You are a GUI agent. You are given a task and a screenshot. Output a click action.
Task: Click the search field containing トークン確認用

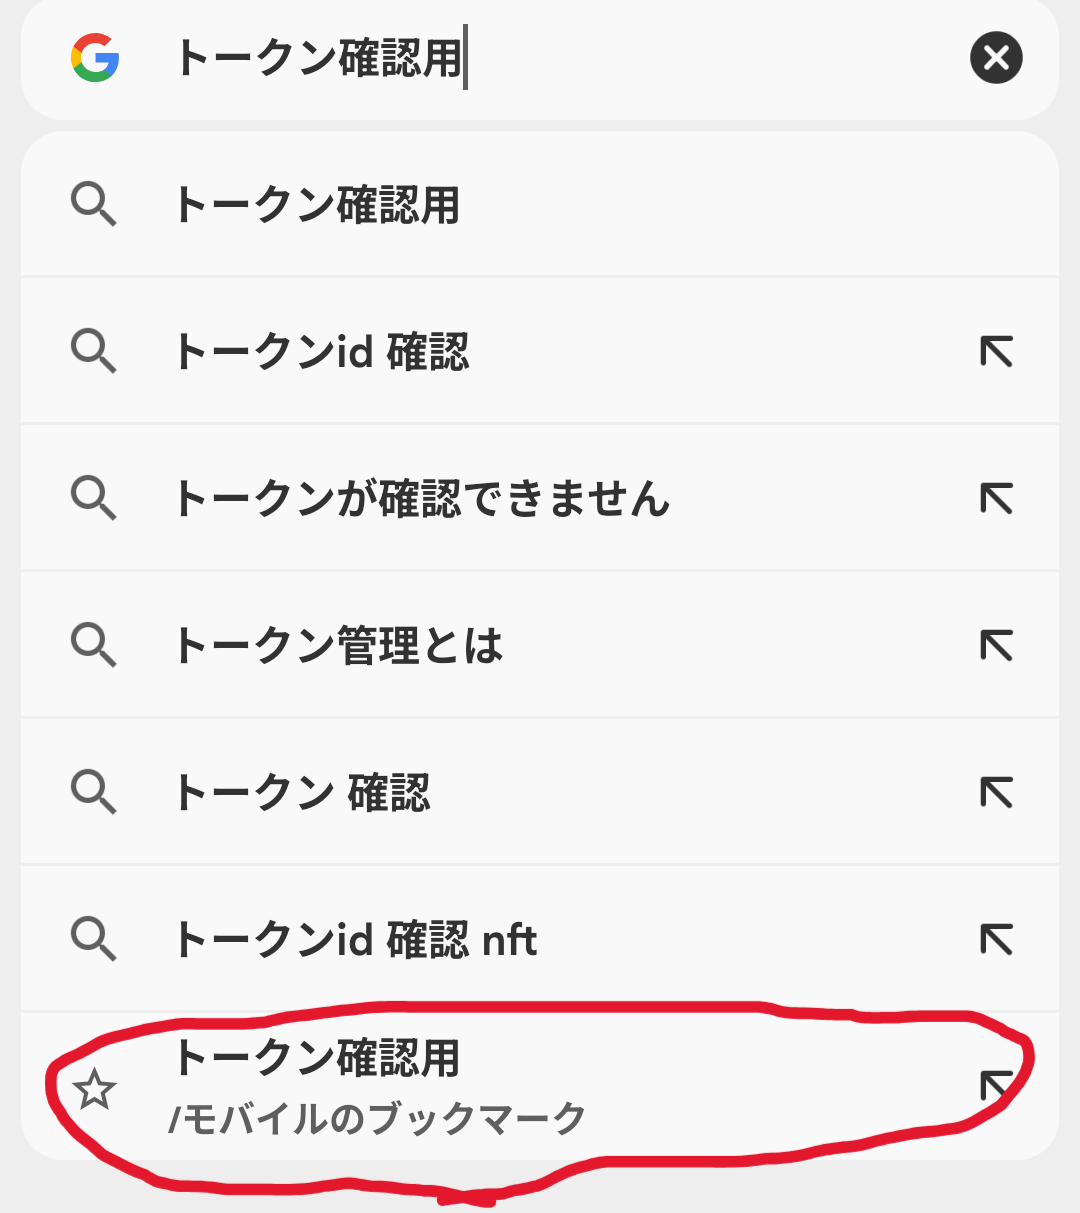pyautogui.click(x=560, y=57)
